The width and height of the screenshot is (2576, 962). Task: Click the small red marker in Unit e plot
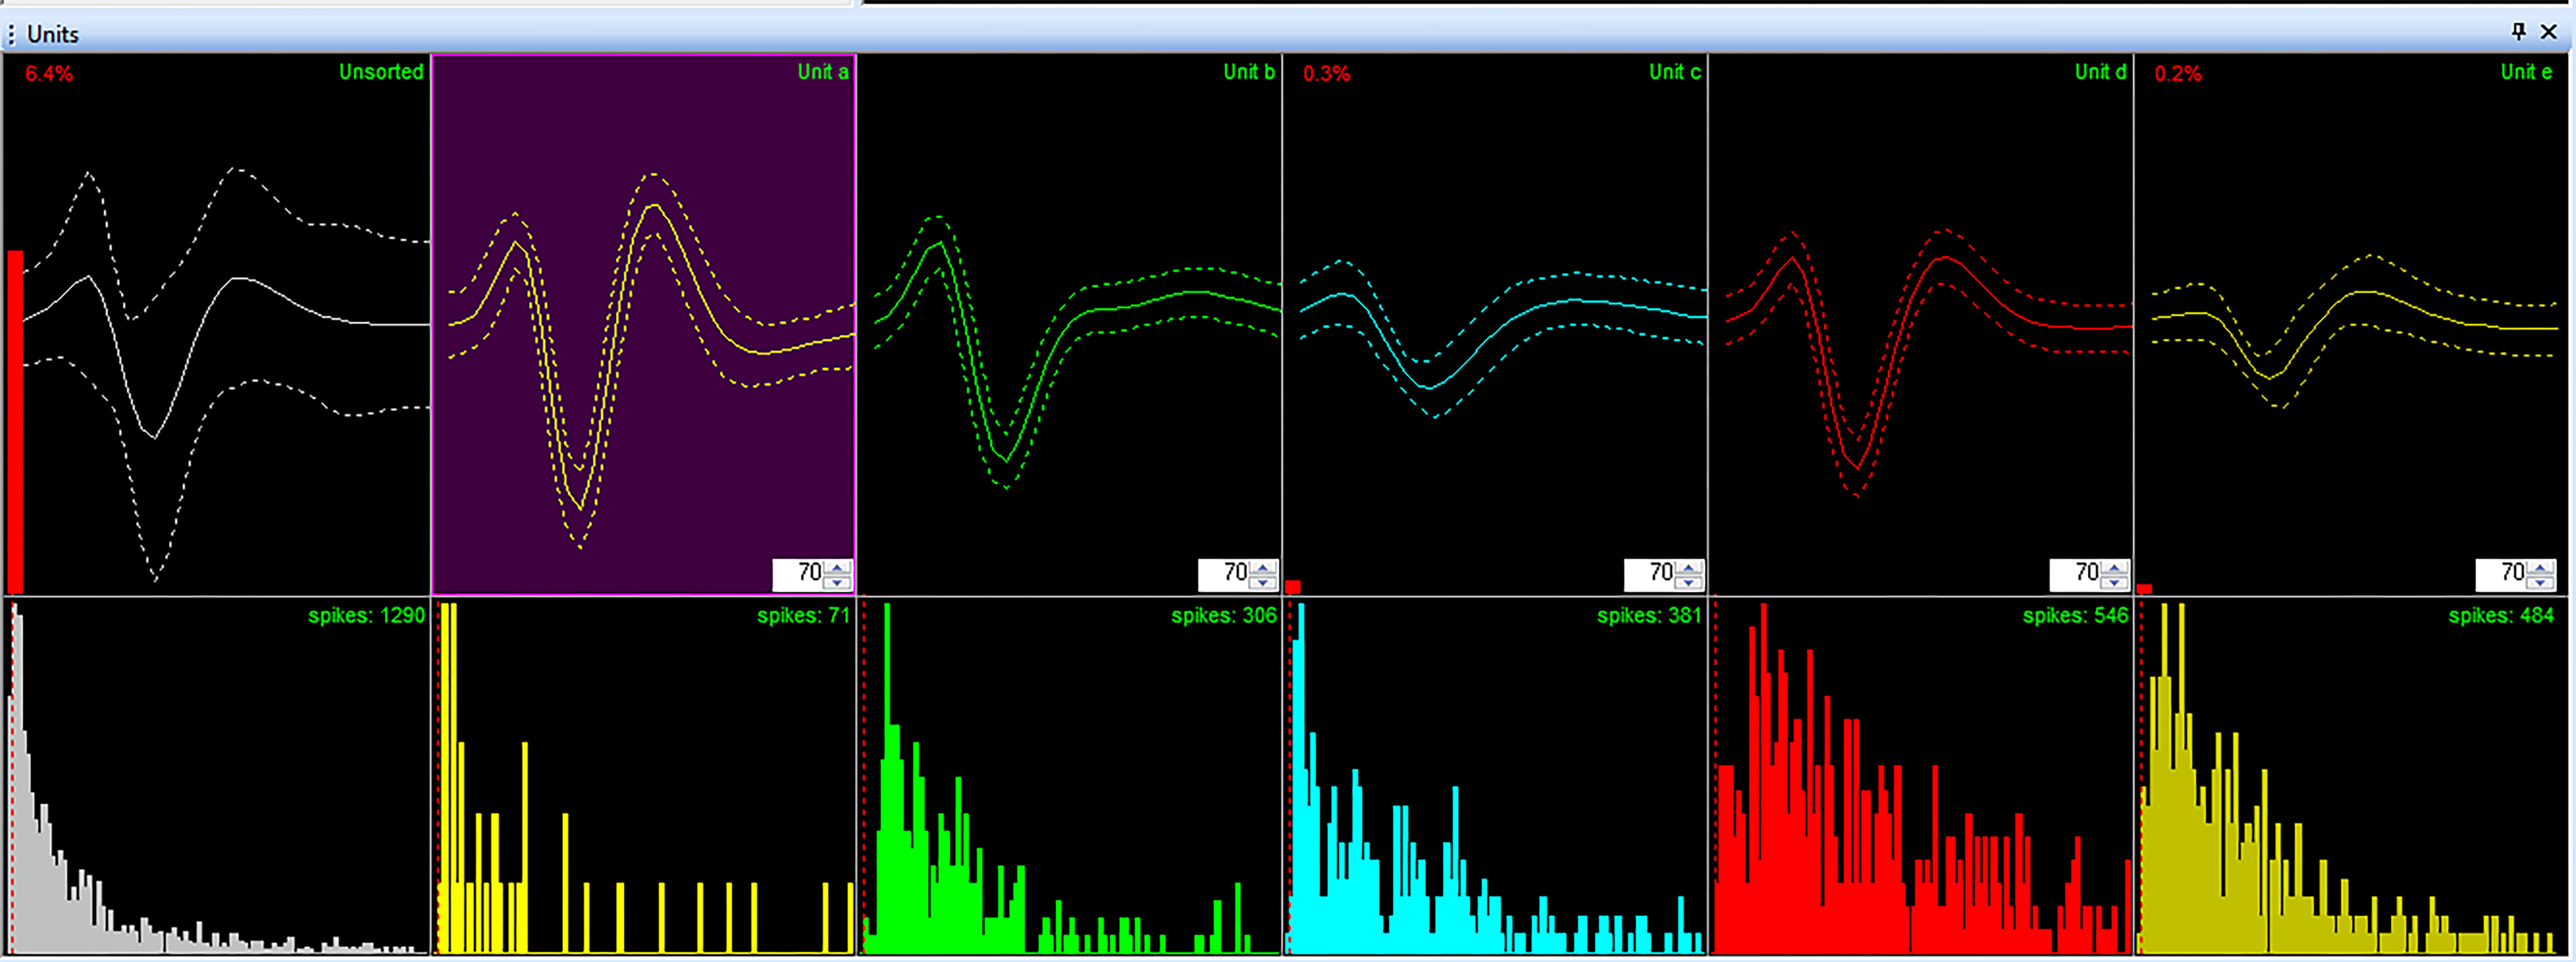point(2144,589)
